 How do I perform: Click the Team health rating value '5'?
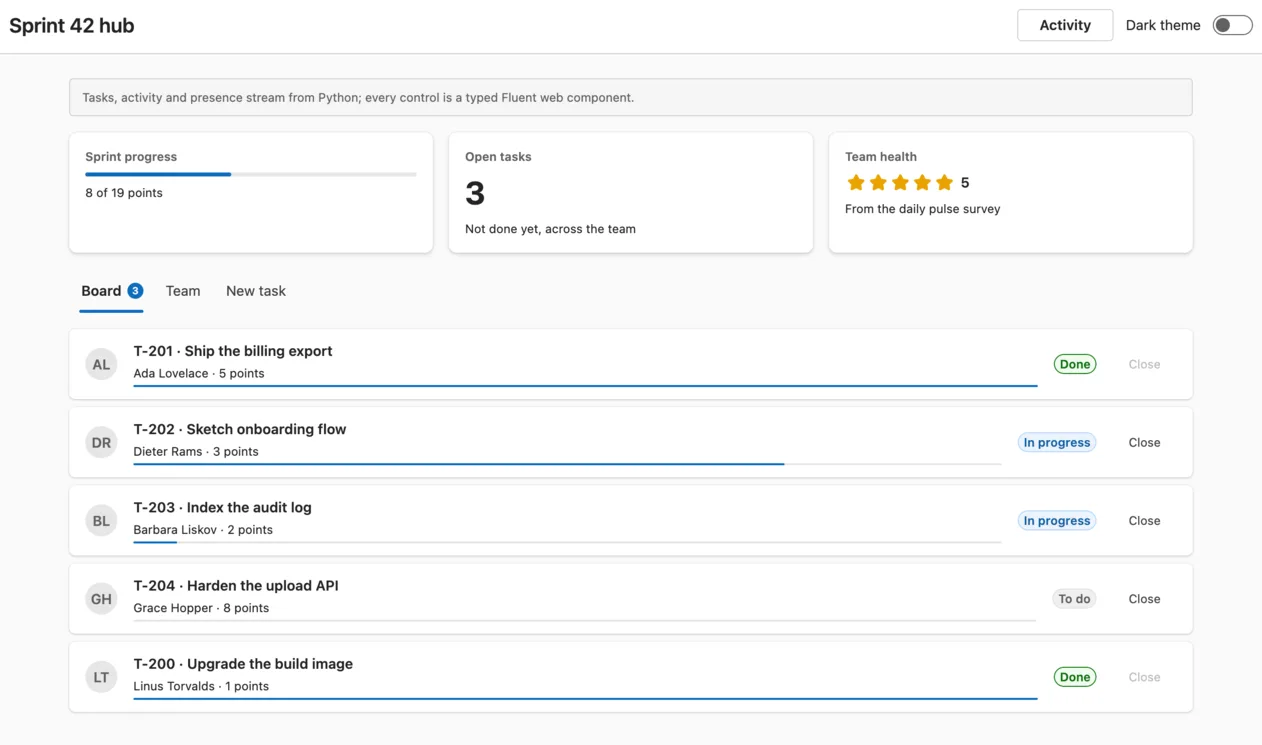[965, 182]
